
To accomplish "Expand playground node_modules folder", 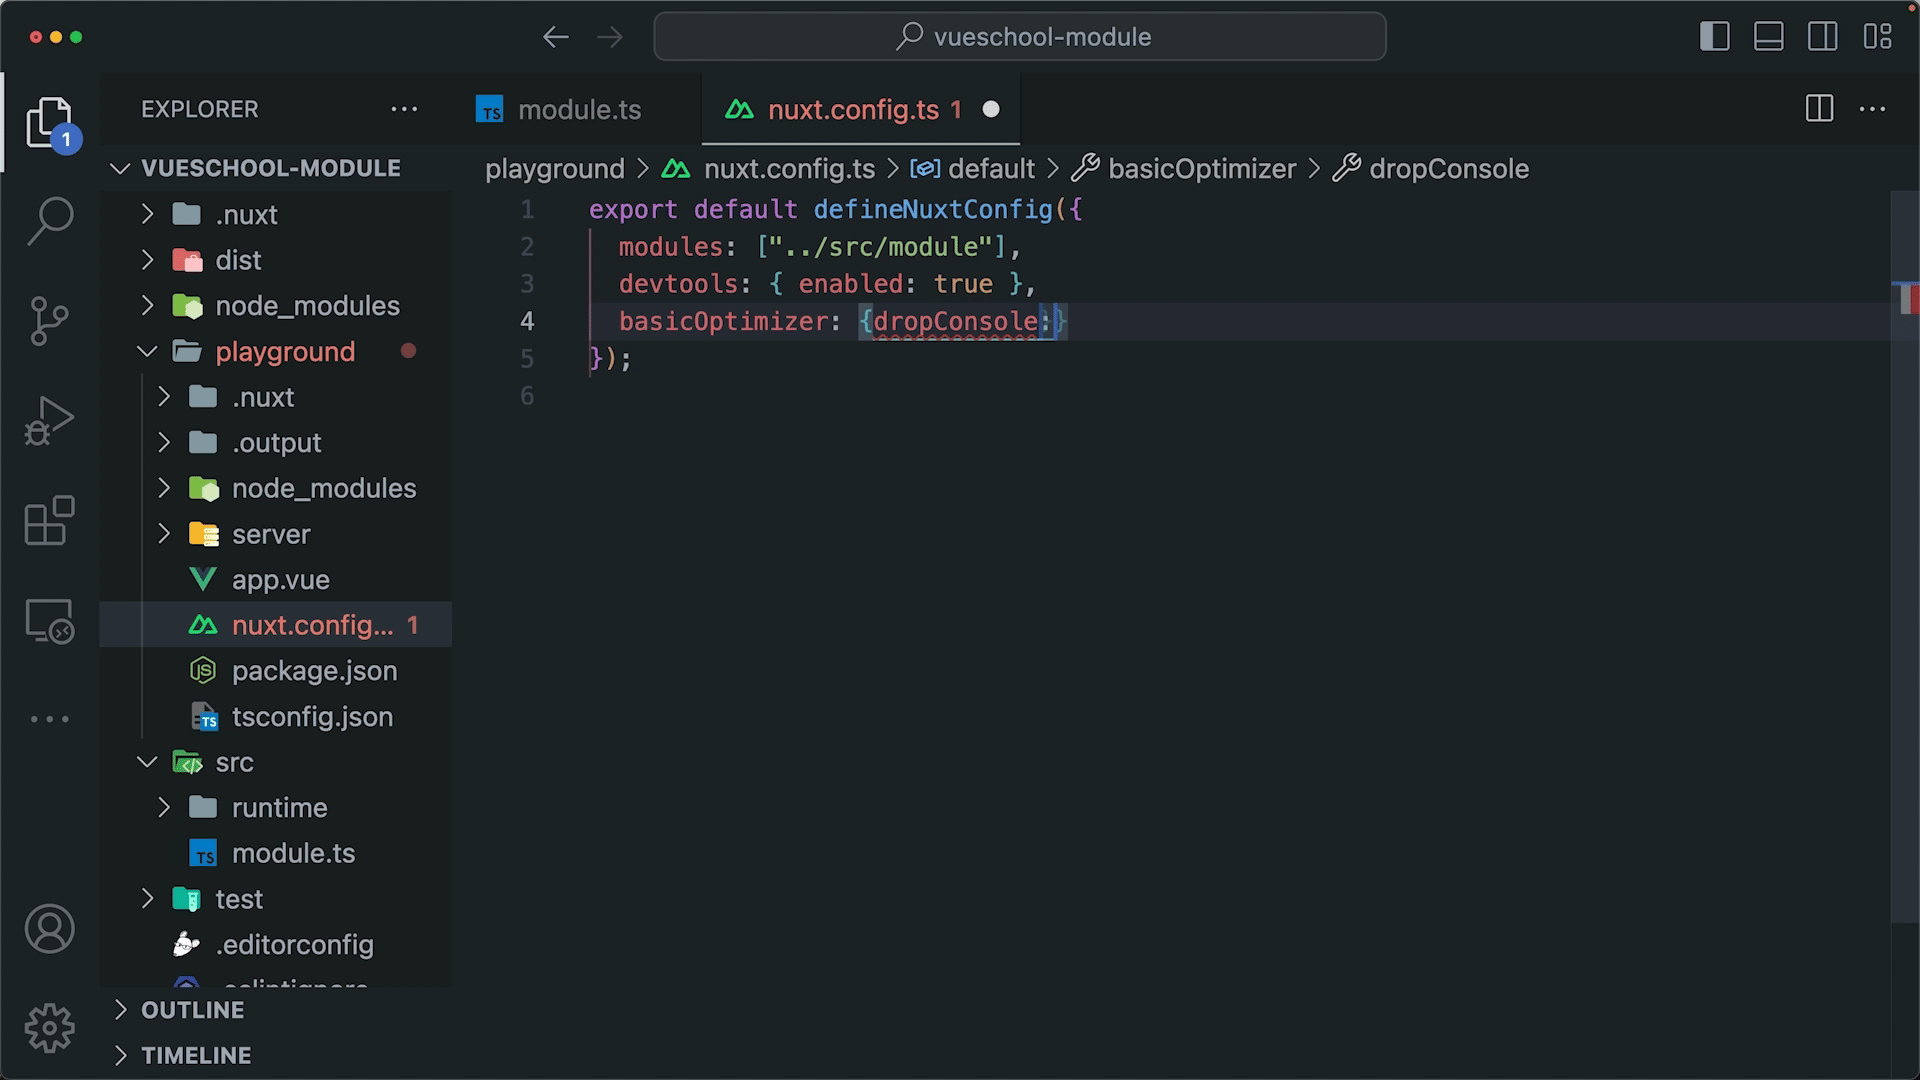I will [x=276, y=488].
